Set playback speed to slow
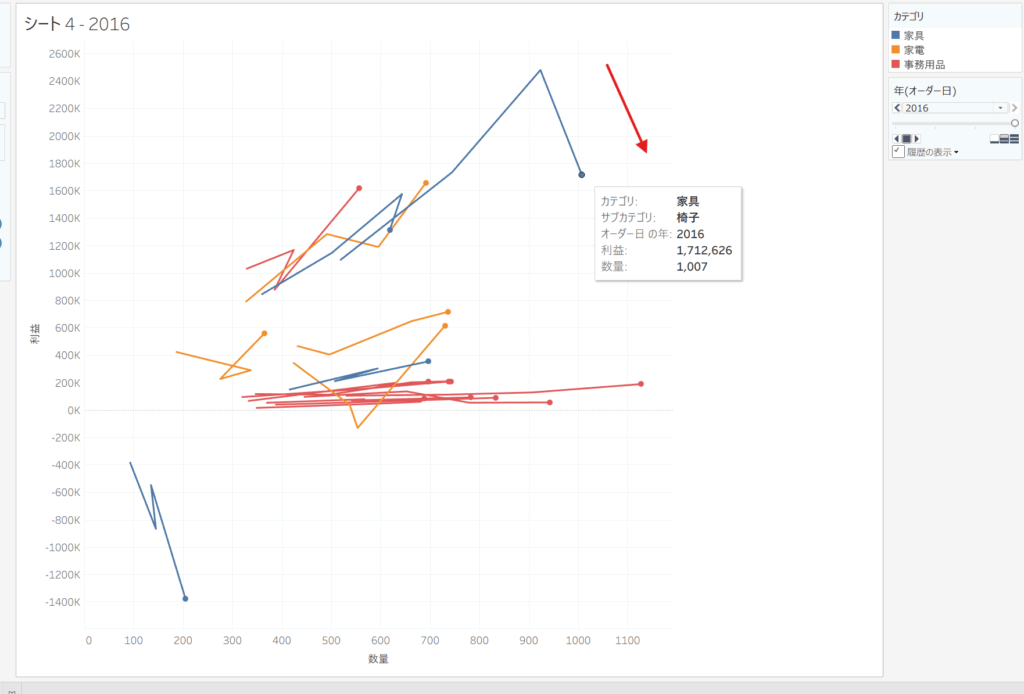The height and width of the screenshot is (694, 1024). click(993, 139)
